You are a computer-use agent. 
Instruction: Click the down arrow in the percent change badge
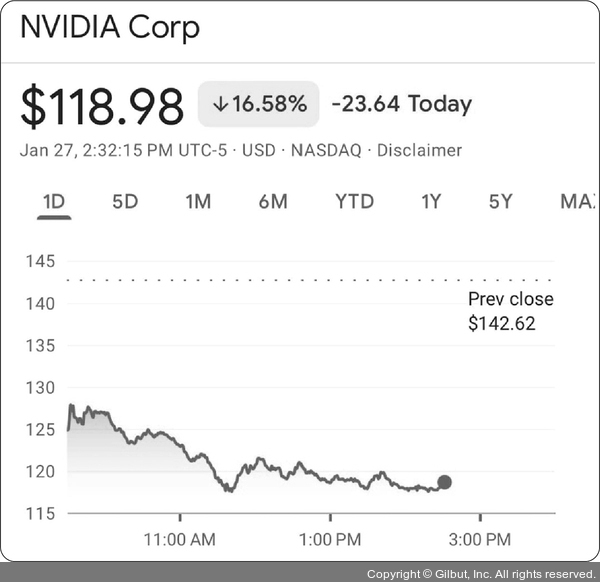click(x=221, y=105)
